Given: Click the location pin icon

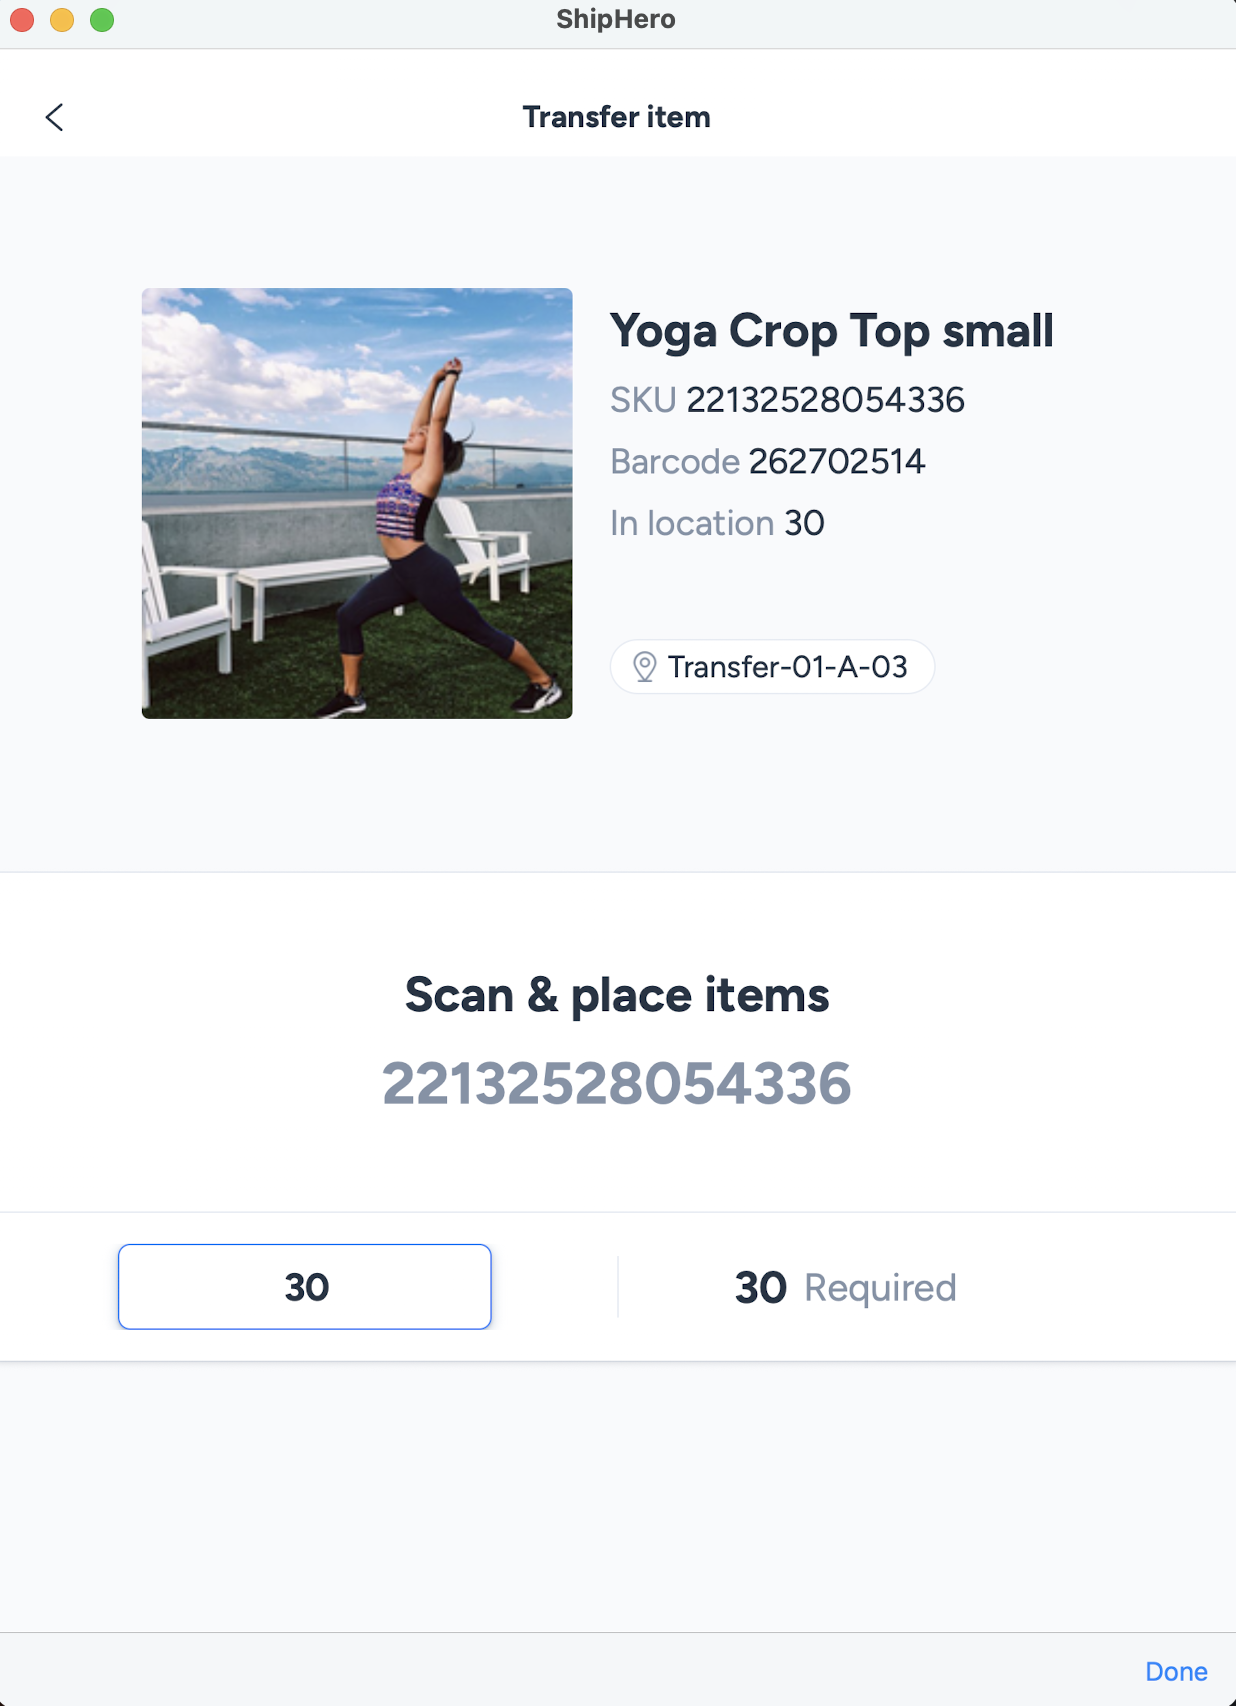Looking at the screenshot, I should pyautogui.click(x=645, y=667).
